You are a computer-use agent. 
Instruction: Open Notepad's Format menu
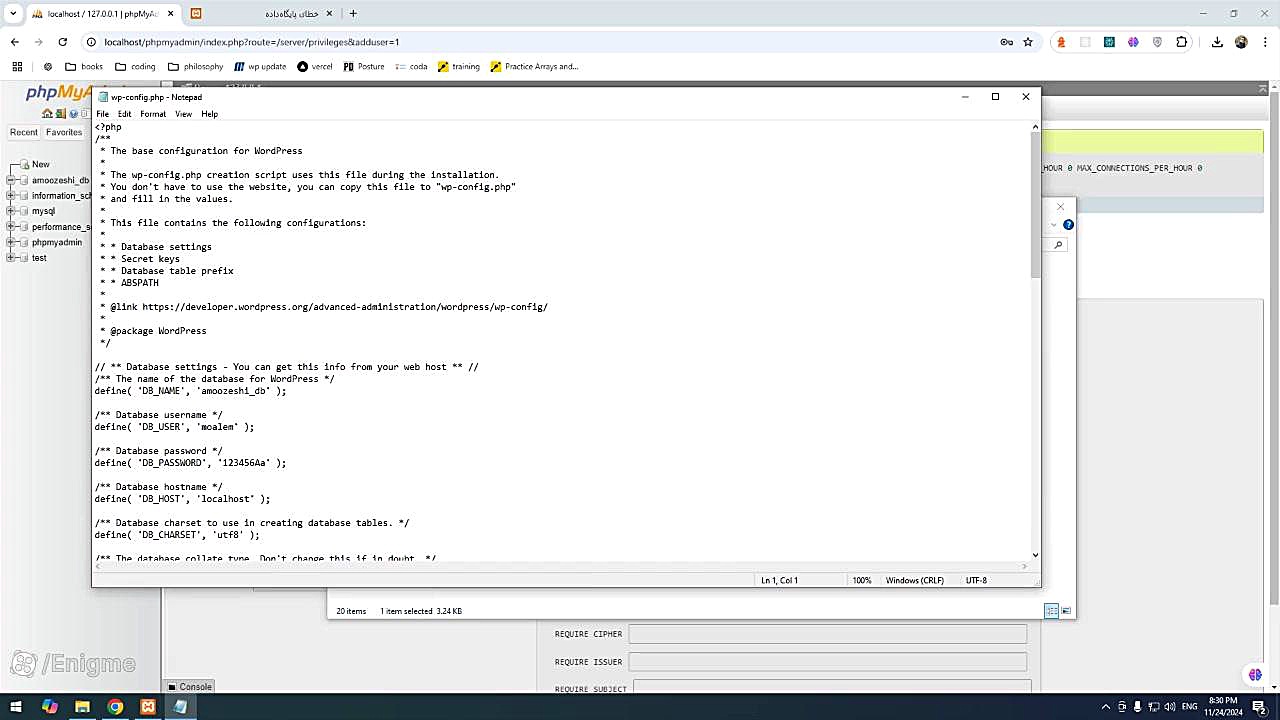(x=153, y=114)
